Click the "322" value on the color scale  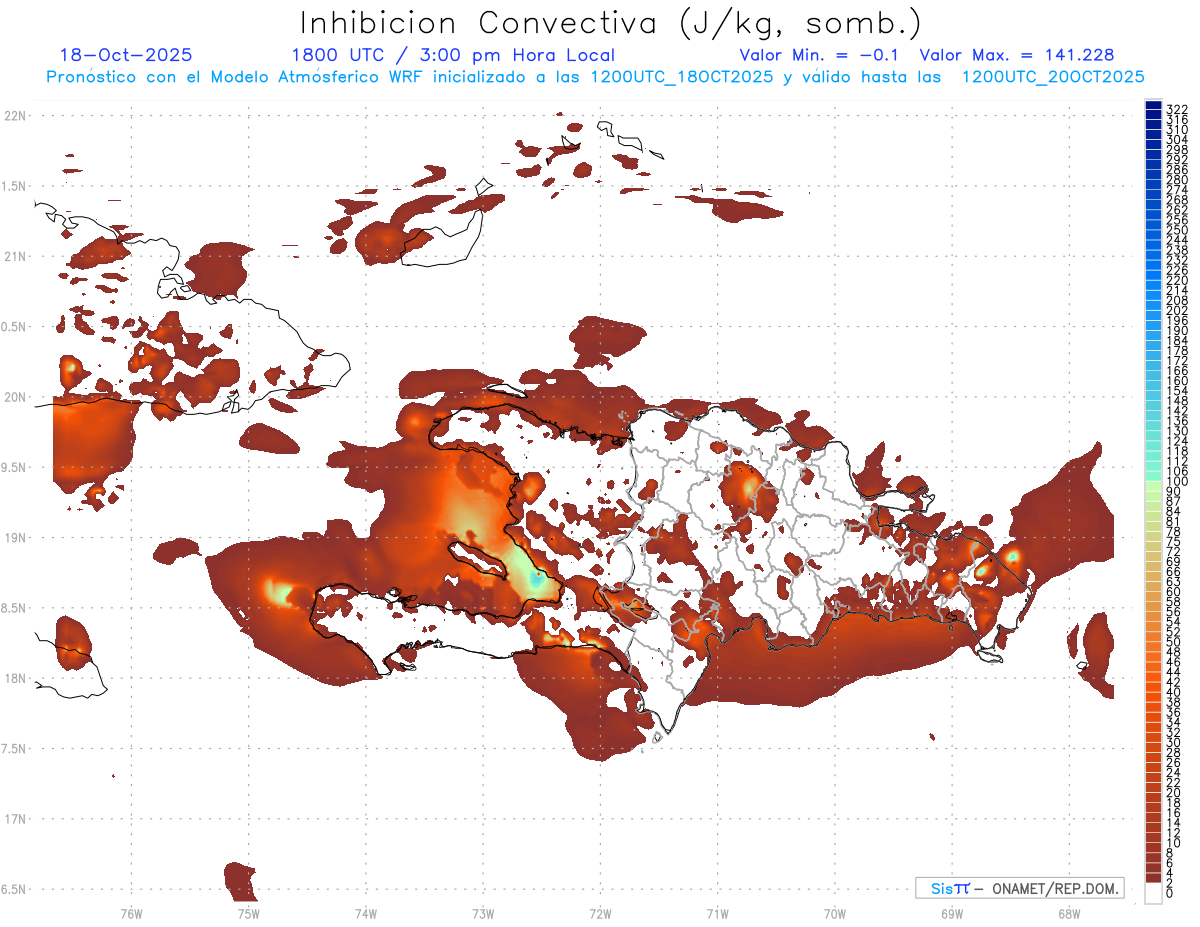pos(1177,109)
